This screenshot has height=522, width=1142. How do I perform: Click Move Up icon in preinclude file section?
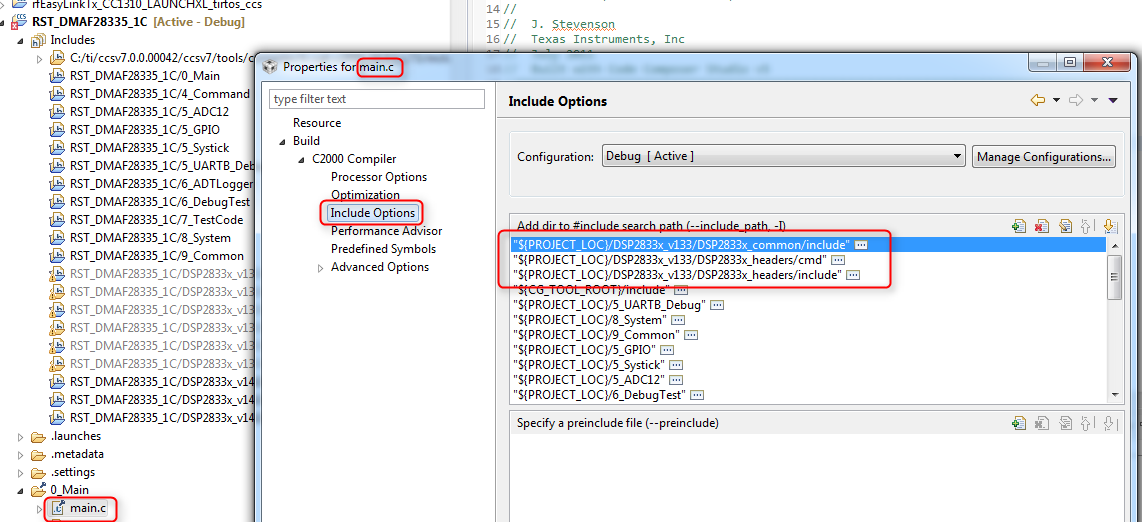(1087, 422)
